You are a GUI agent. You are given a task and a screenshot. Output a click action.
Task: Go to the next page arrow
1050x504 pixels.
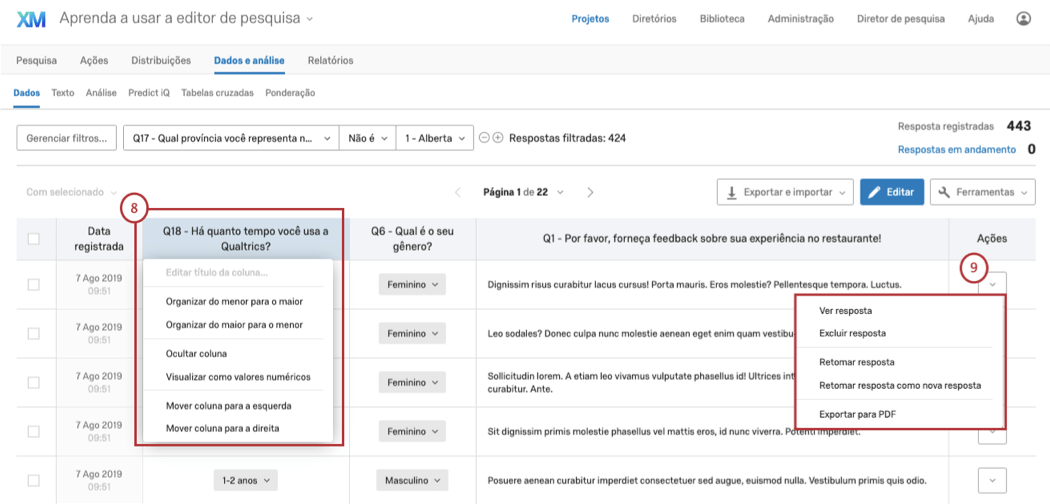coord(591,192)
